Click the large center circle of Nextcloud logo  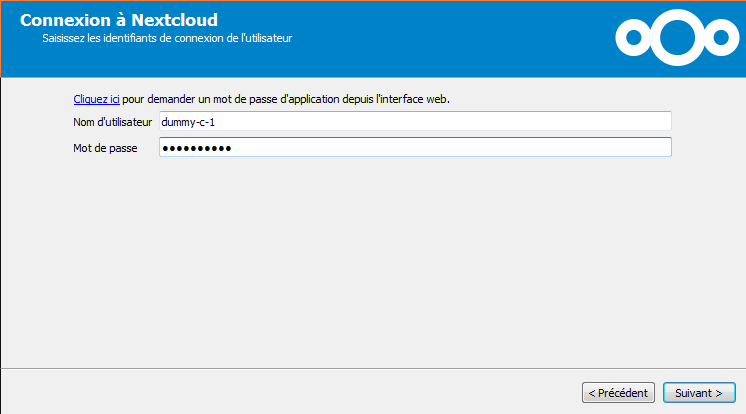pyautogui.click(x=677, y=35)
